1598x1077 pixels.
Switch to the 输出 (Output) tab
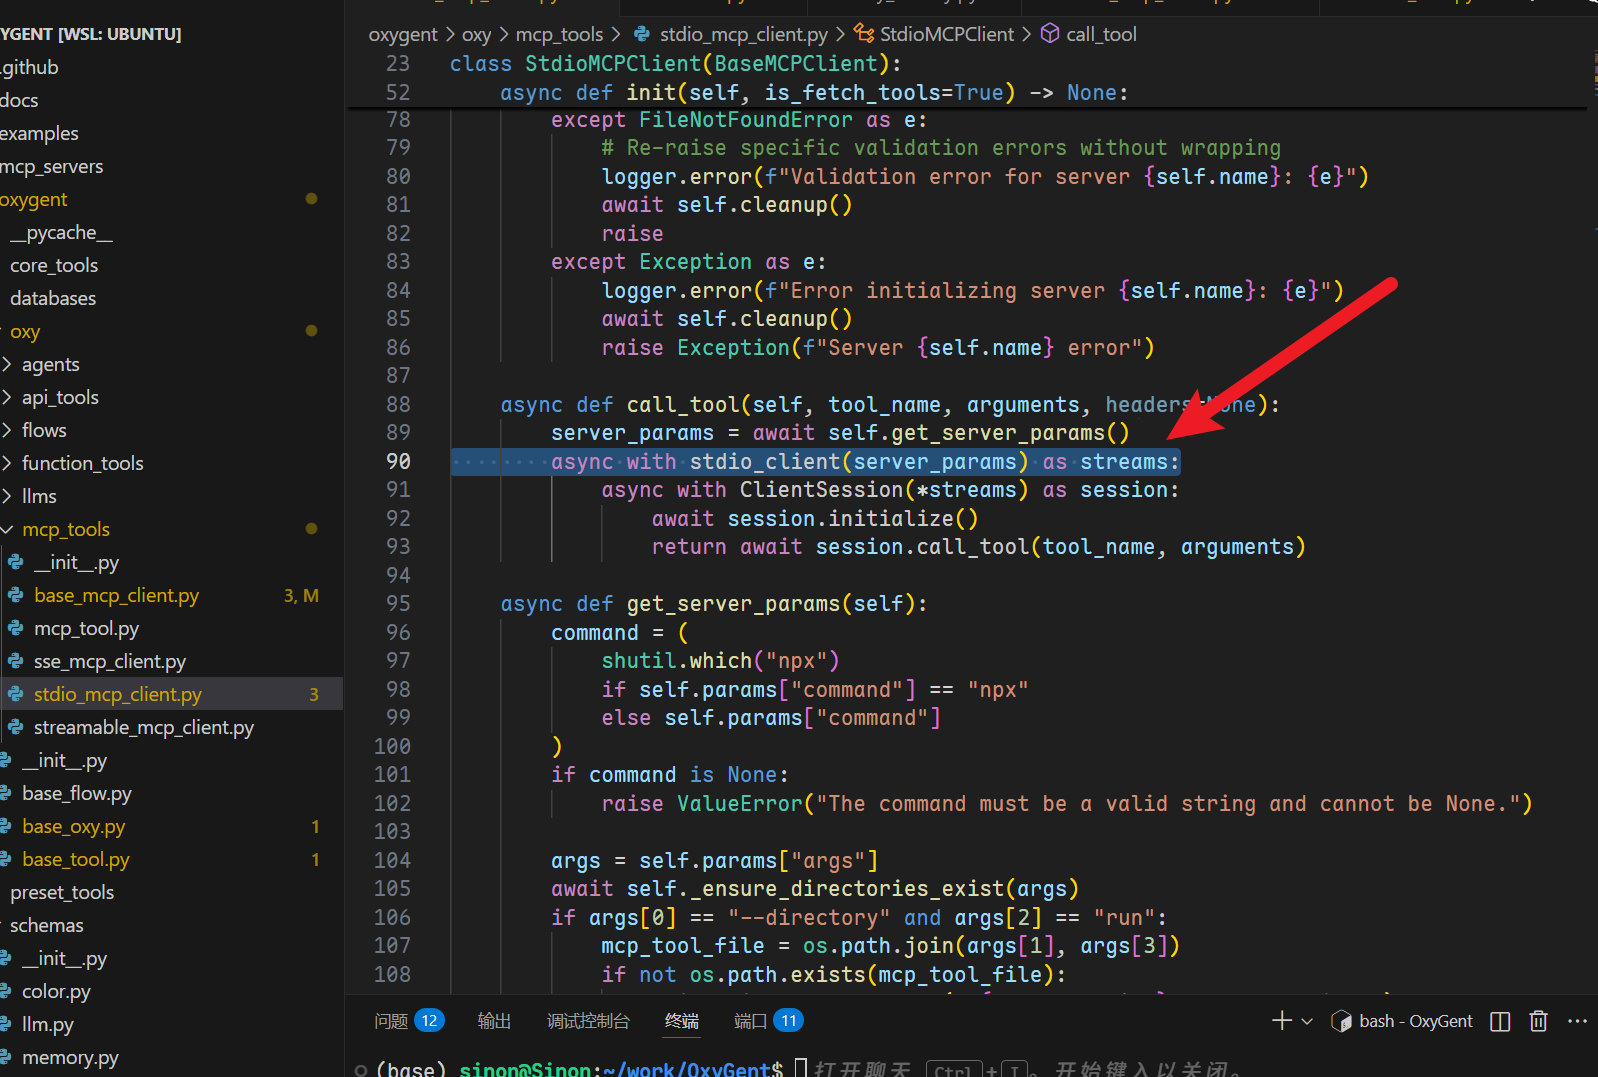[x=494, y=1021]
